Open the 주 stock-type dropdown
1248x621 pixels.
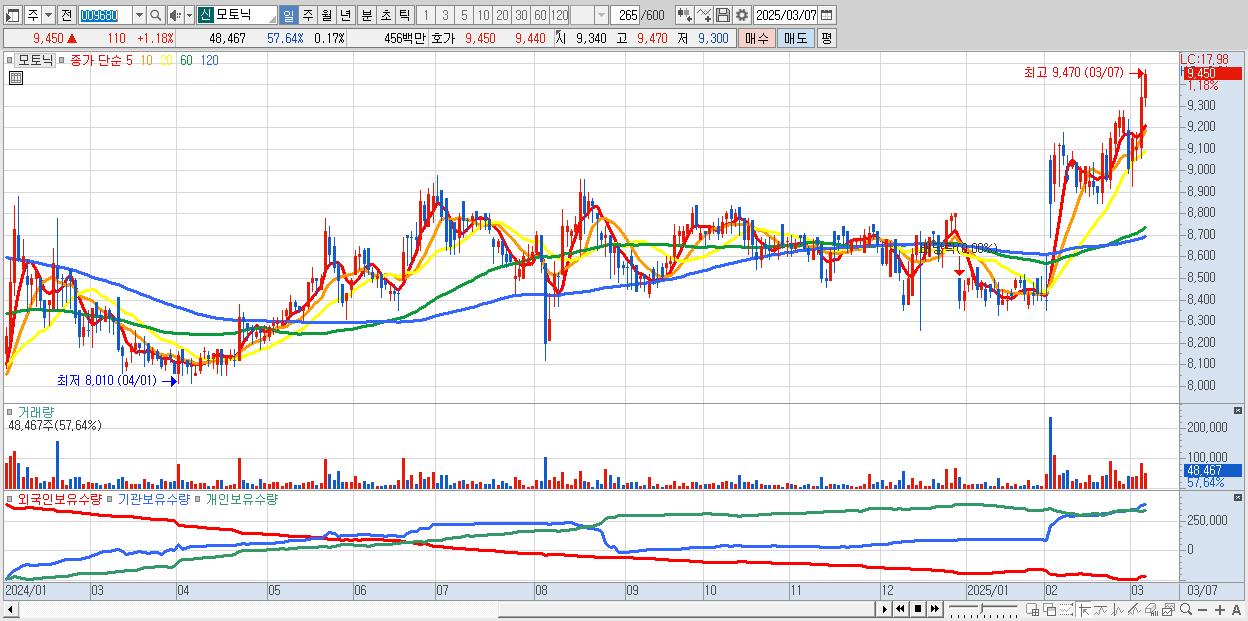[48, 15]
